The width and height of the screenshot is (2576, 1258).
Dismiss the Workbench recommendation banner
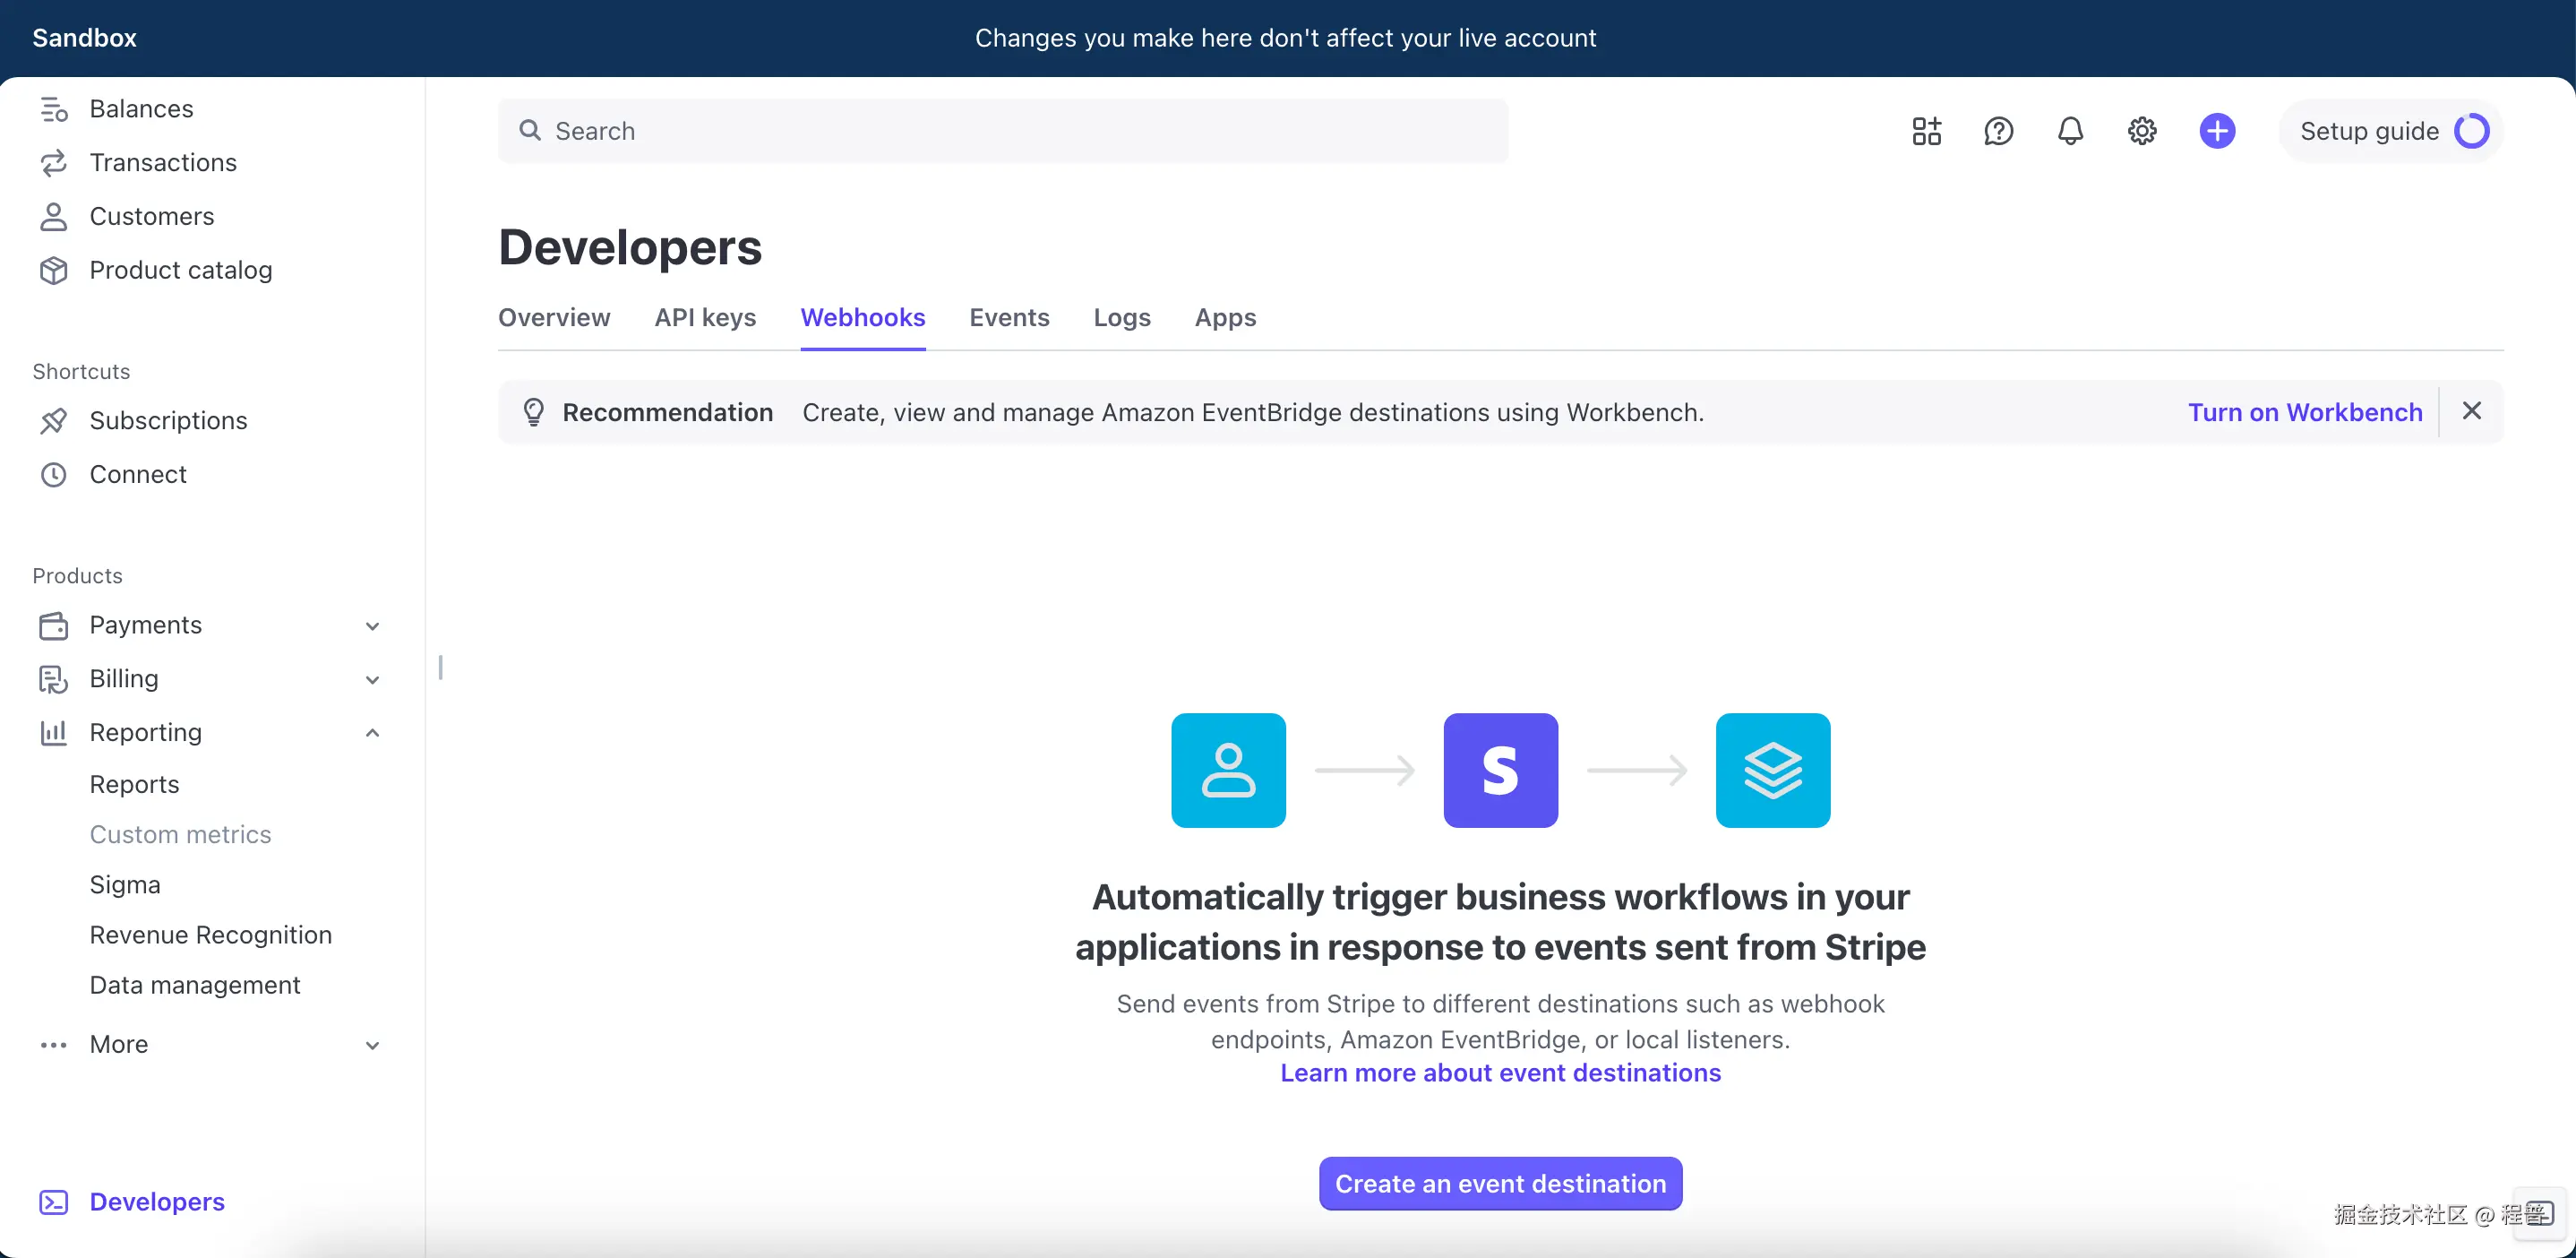(2472, 411)
